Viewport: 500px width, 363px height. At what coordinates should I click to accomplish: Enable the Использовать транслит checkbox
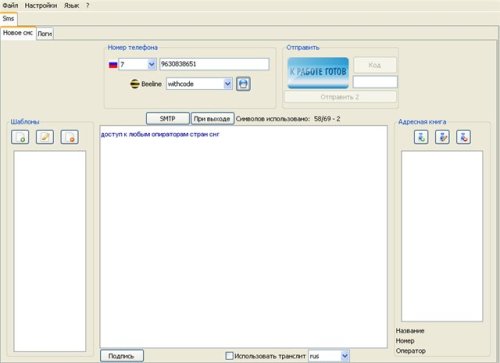[229, 356]
